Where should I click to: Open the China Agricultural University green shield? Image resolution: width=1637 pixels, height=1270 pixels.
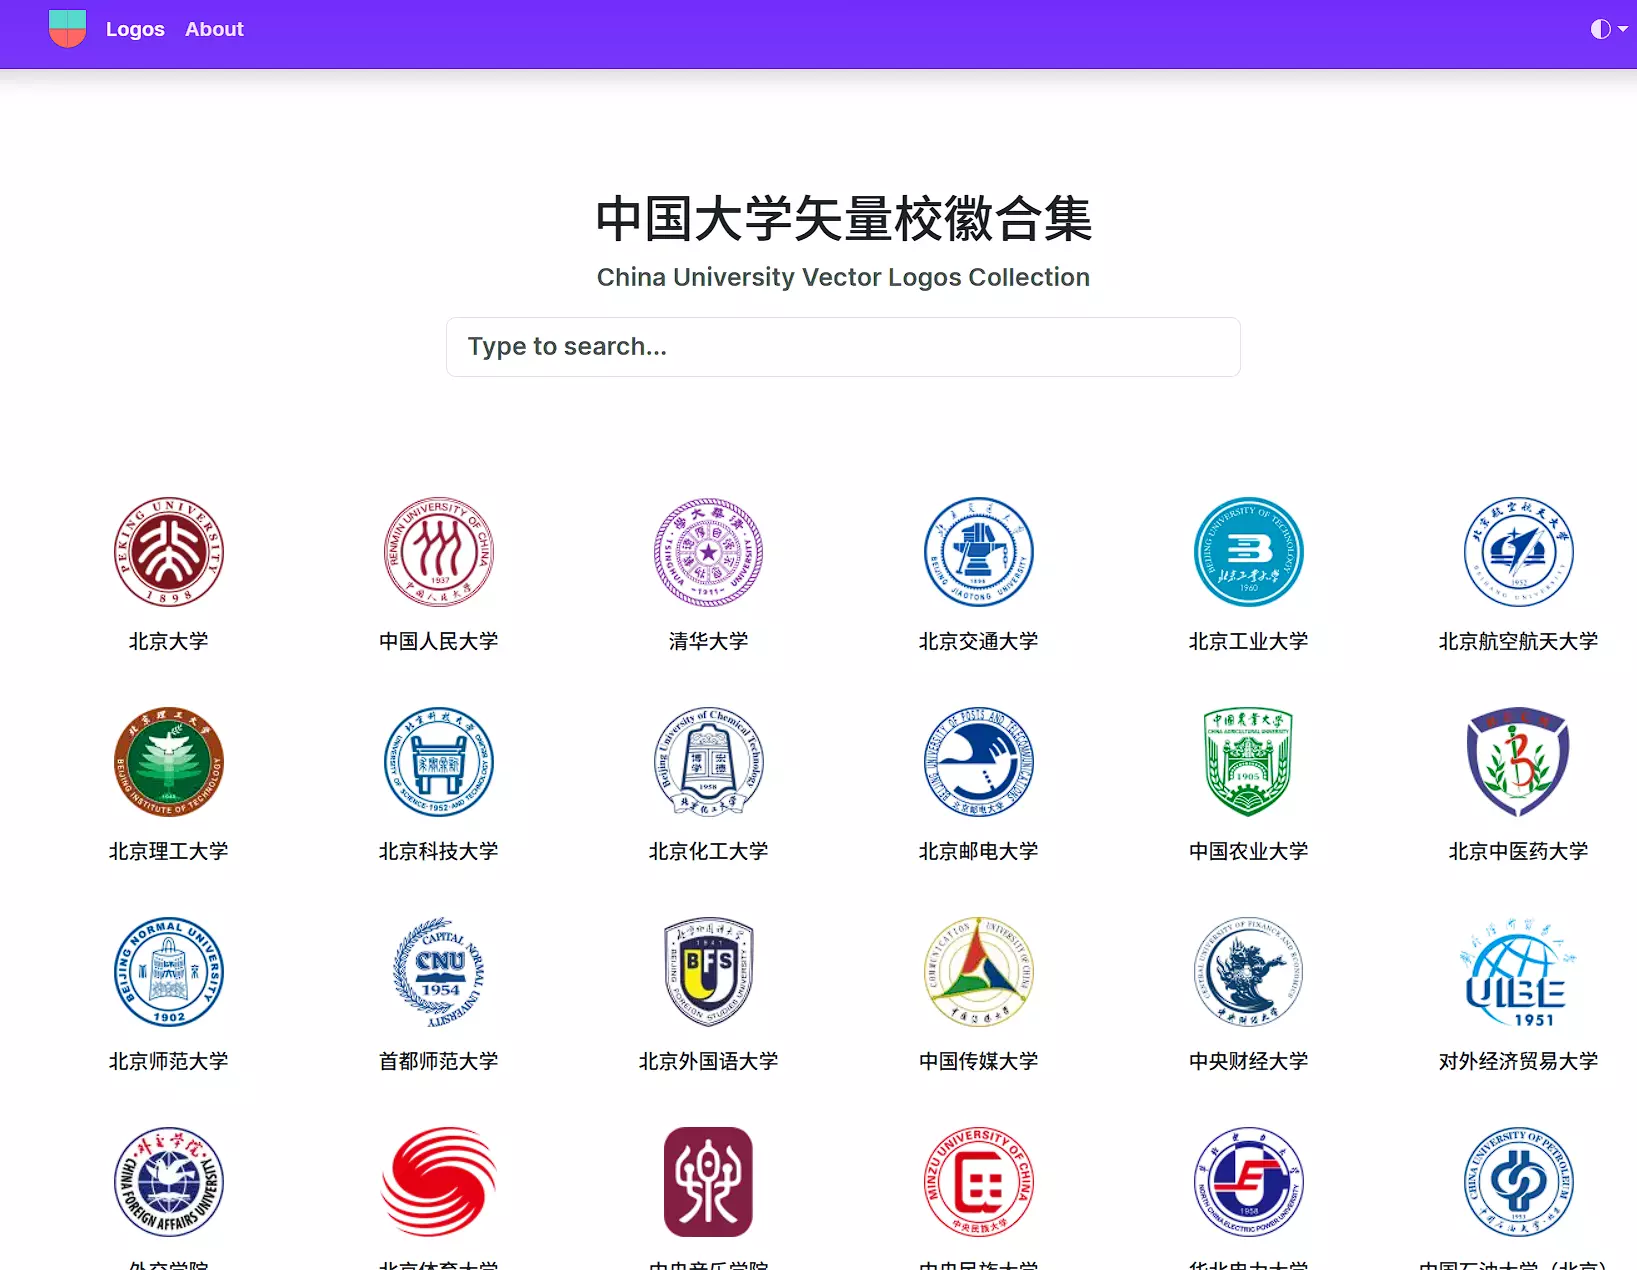1248,762
